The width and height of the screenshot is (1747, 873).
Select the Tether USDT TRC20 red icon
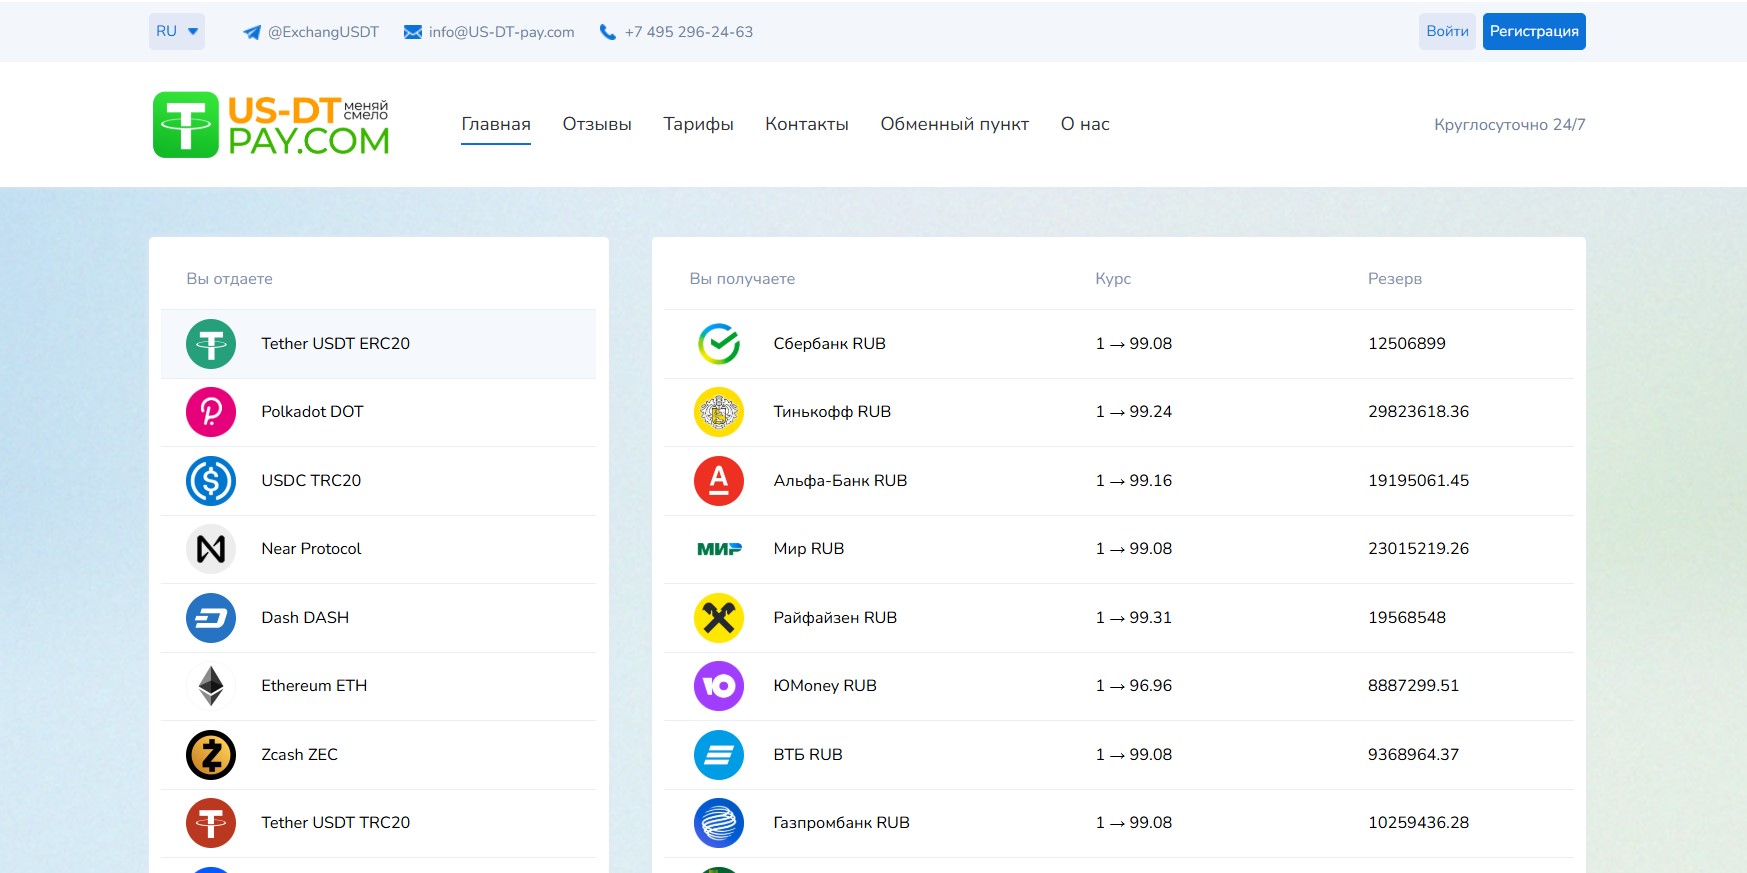point(211,823)
